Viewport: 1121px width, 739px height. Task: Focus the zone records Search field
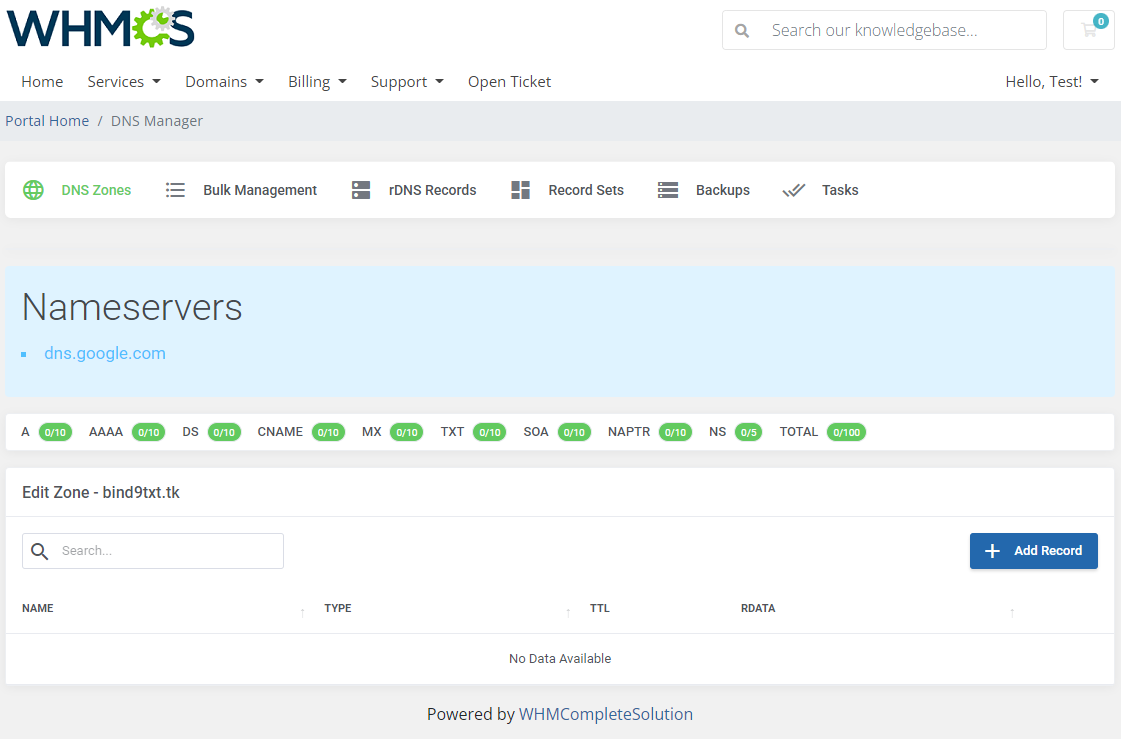pos(153,551)
